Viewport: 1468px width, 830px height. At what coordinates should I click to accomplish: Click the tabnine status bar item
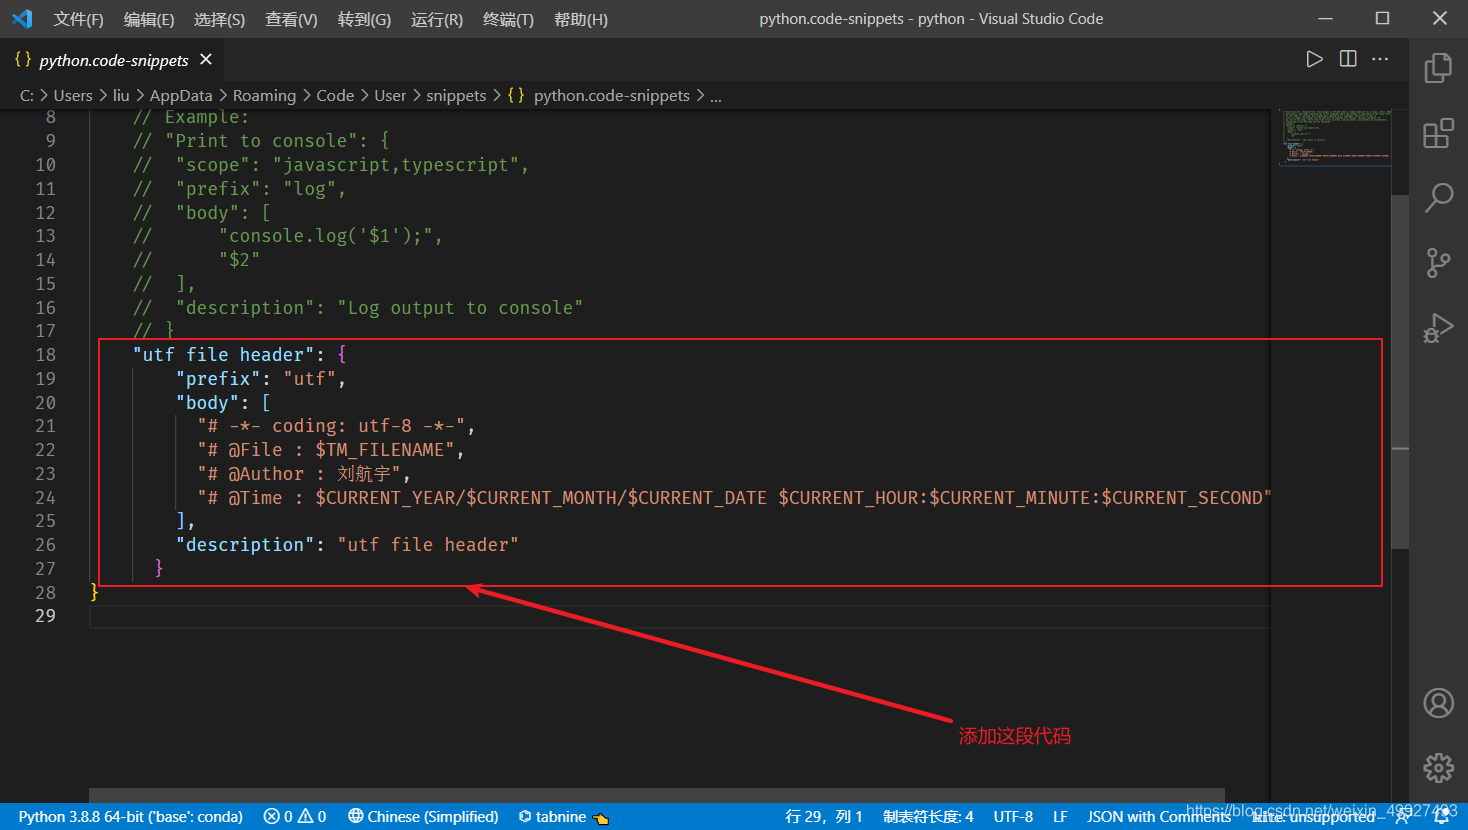point(563,817)
